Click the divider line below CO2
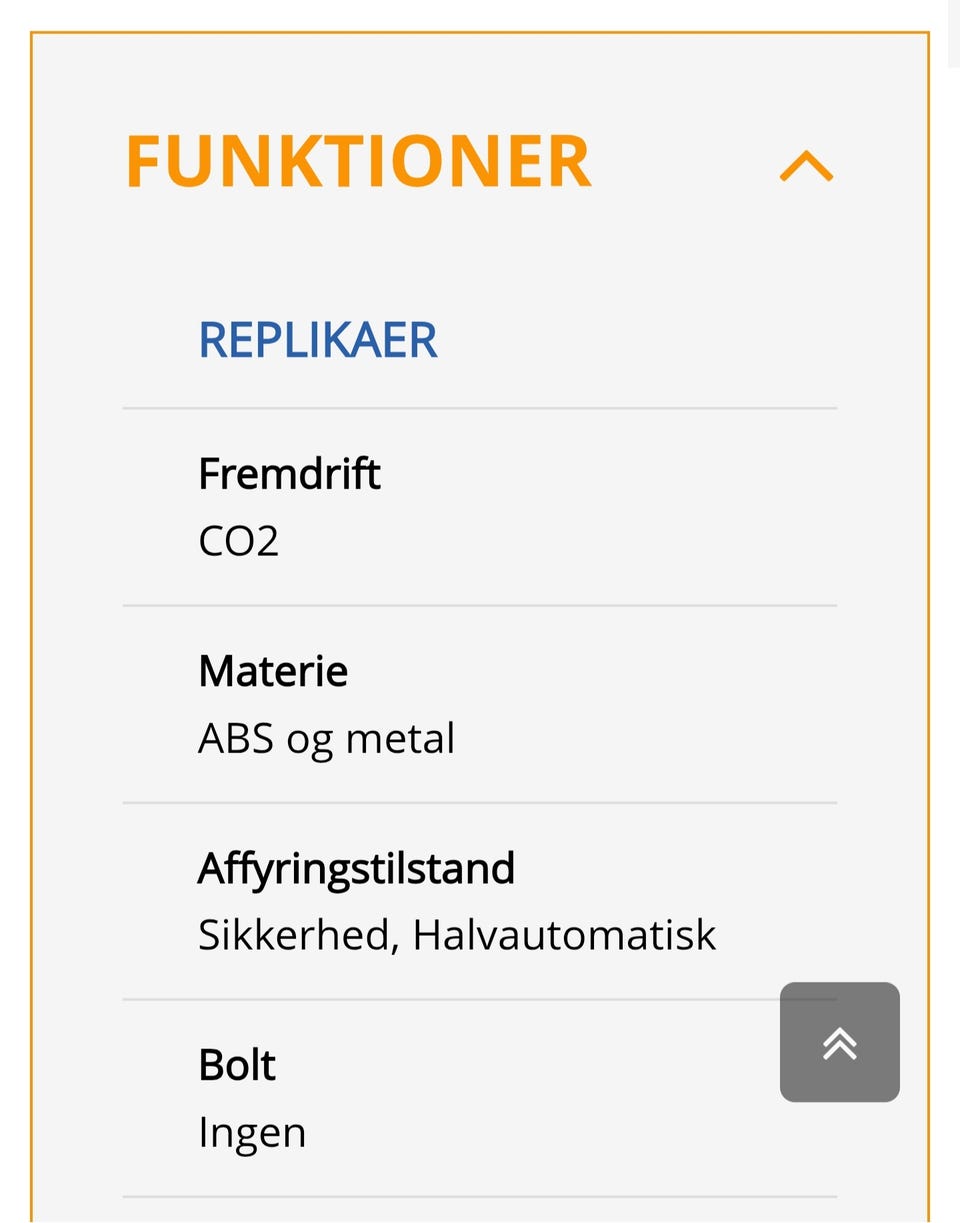Screen dimensions: 960x1223 coord(480,605)
